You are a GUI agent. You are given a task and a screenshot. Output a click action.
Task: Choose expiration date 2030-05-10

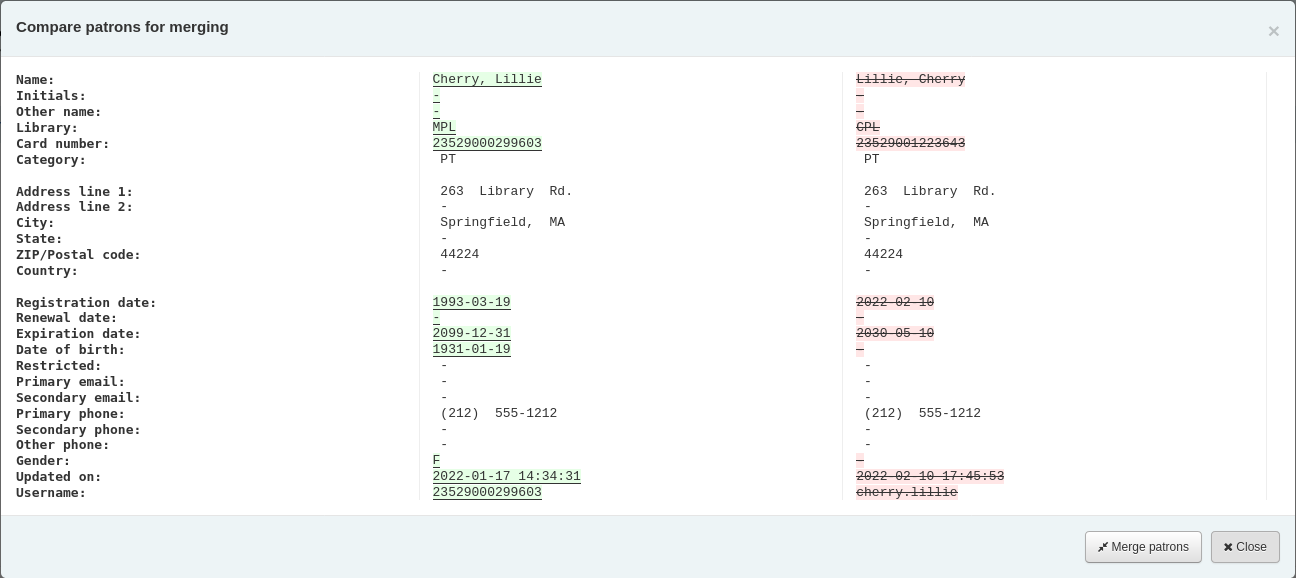tap(894, 333)
